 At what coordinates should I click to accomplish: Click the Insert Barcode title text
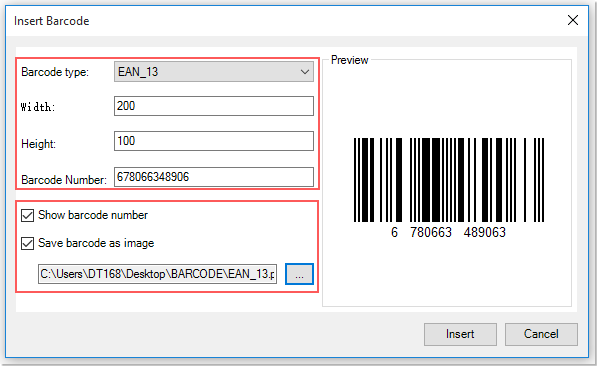coord(51,21)
